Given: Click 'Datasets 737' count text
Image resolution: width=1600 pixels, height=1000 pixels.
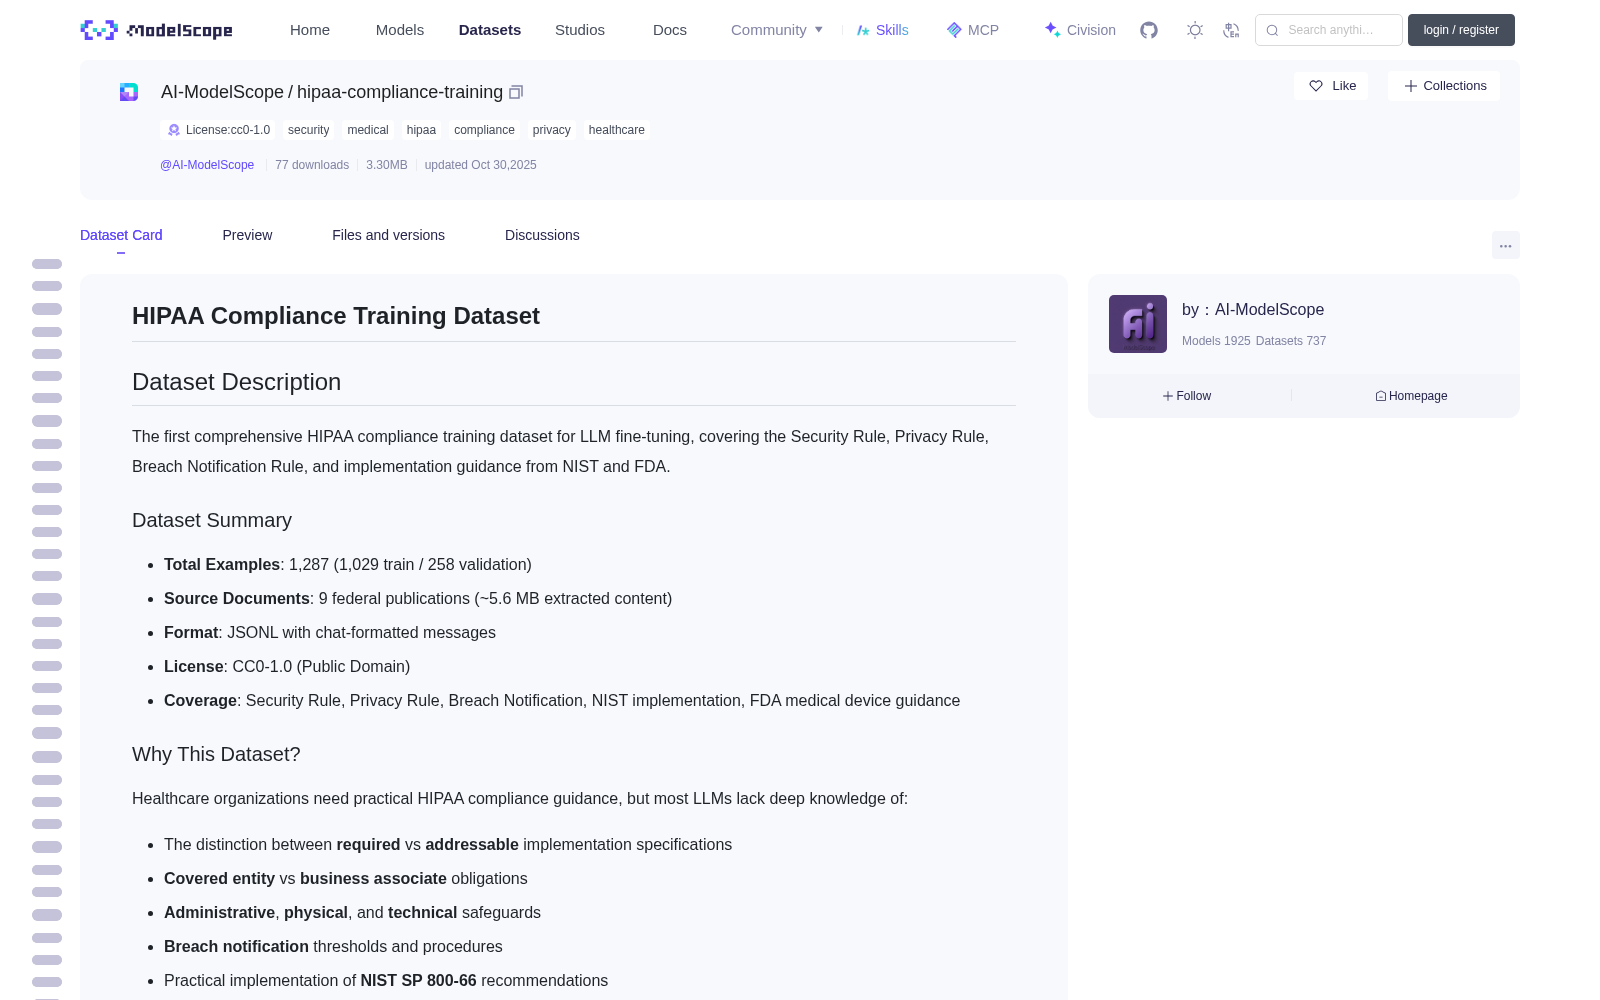Looking at the screenshot, I should [1291, 341].
